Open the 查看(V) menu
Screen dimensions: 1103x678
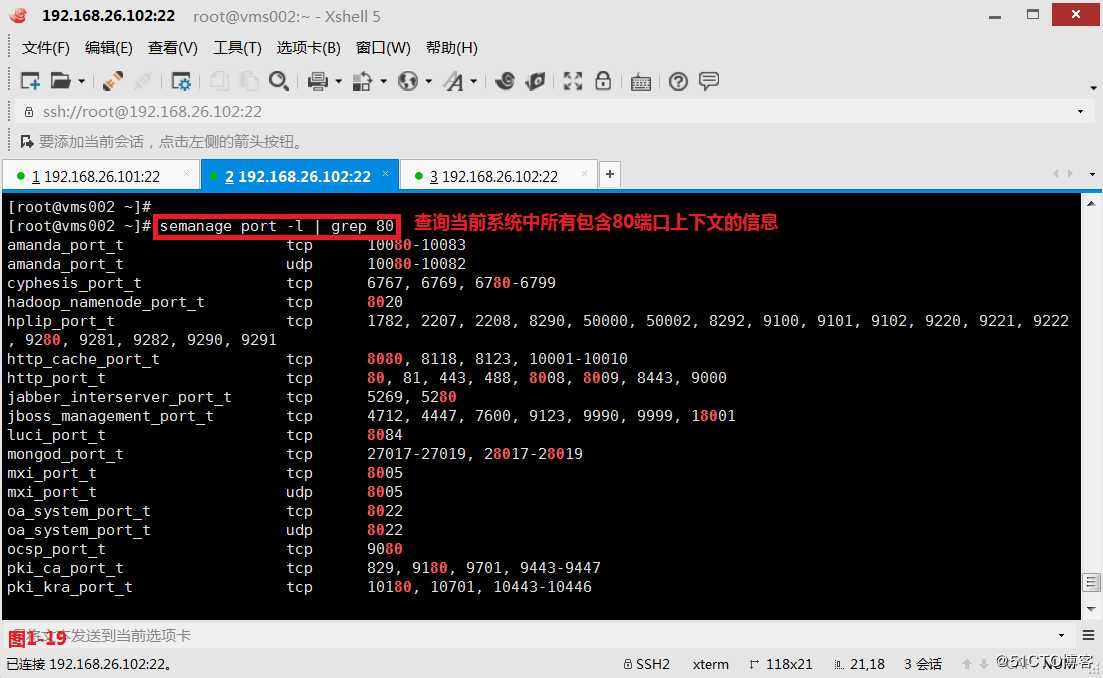coord(172,48)
